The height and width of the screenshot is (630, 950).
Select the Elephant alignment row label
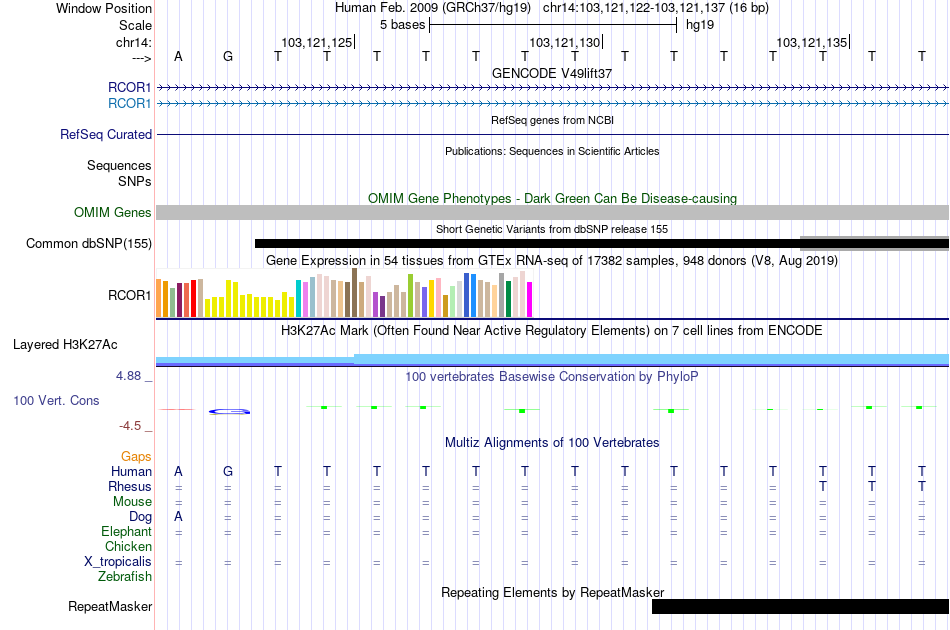pyautogui.click(x=126, y=531)
